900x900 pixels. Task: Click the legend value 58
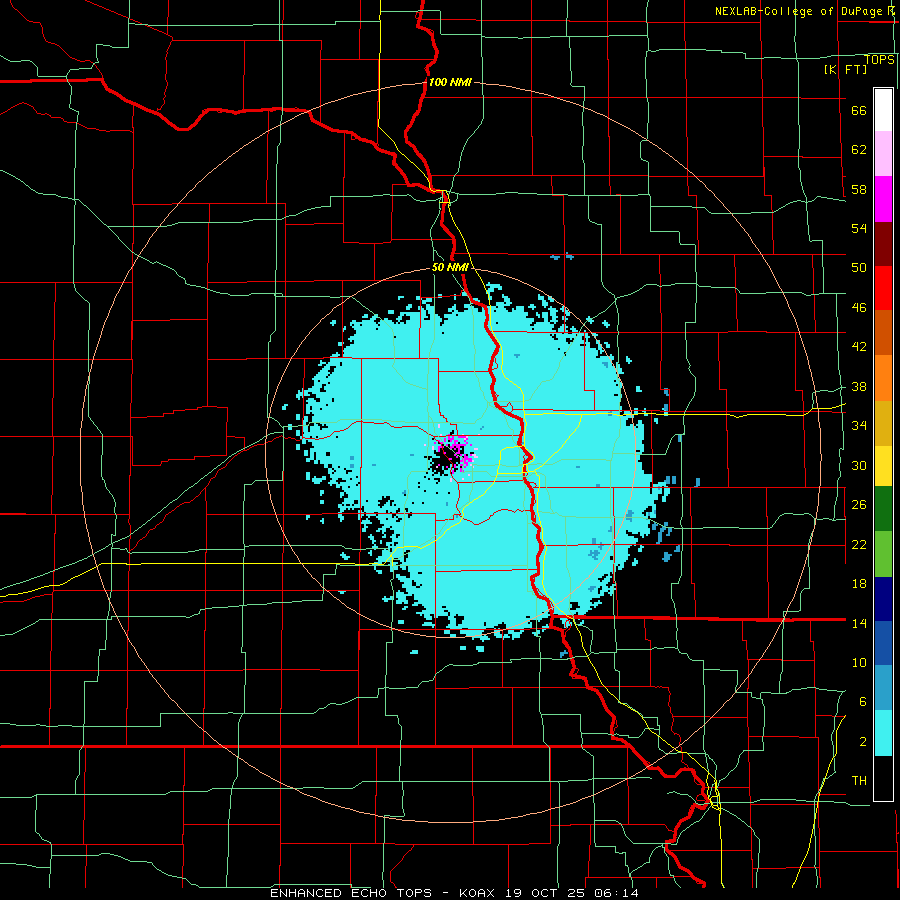859,189
